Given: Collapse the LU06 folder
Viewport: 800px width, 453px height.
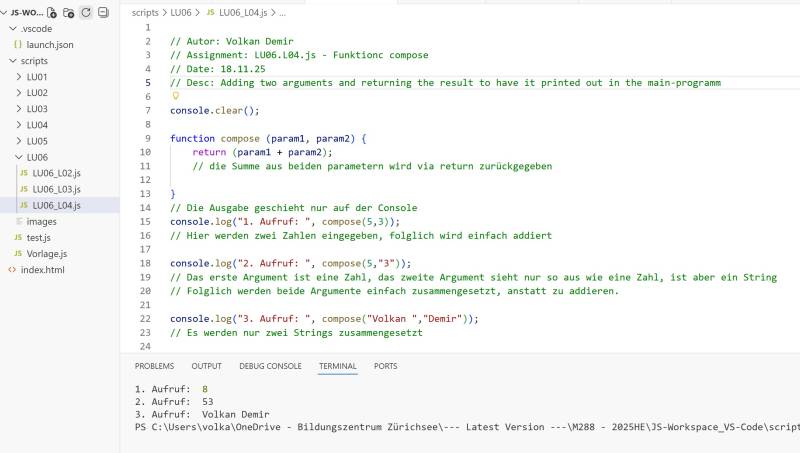Looking at the screenshot, I should [36, 157].
